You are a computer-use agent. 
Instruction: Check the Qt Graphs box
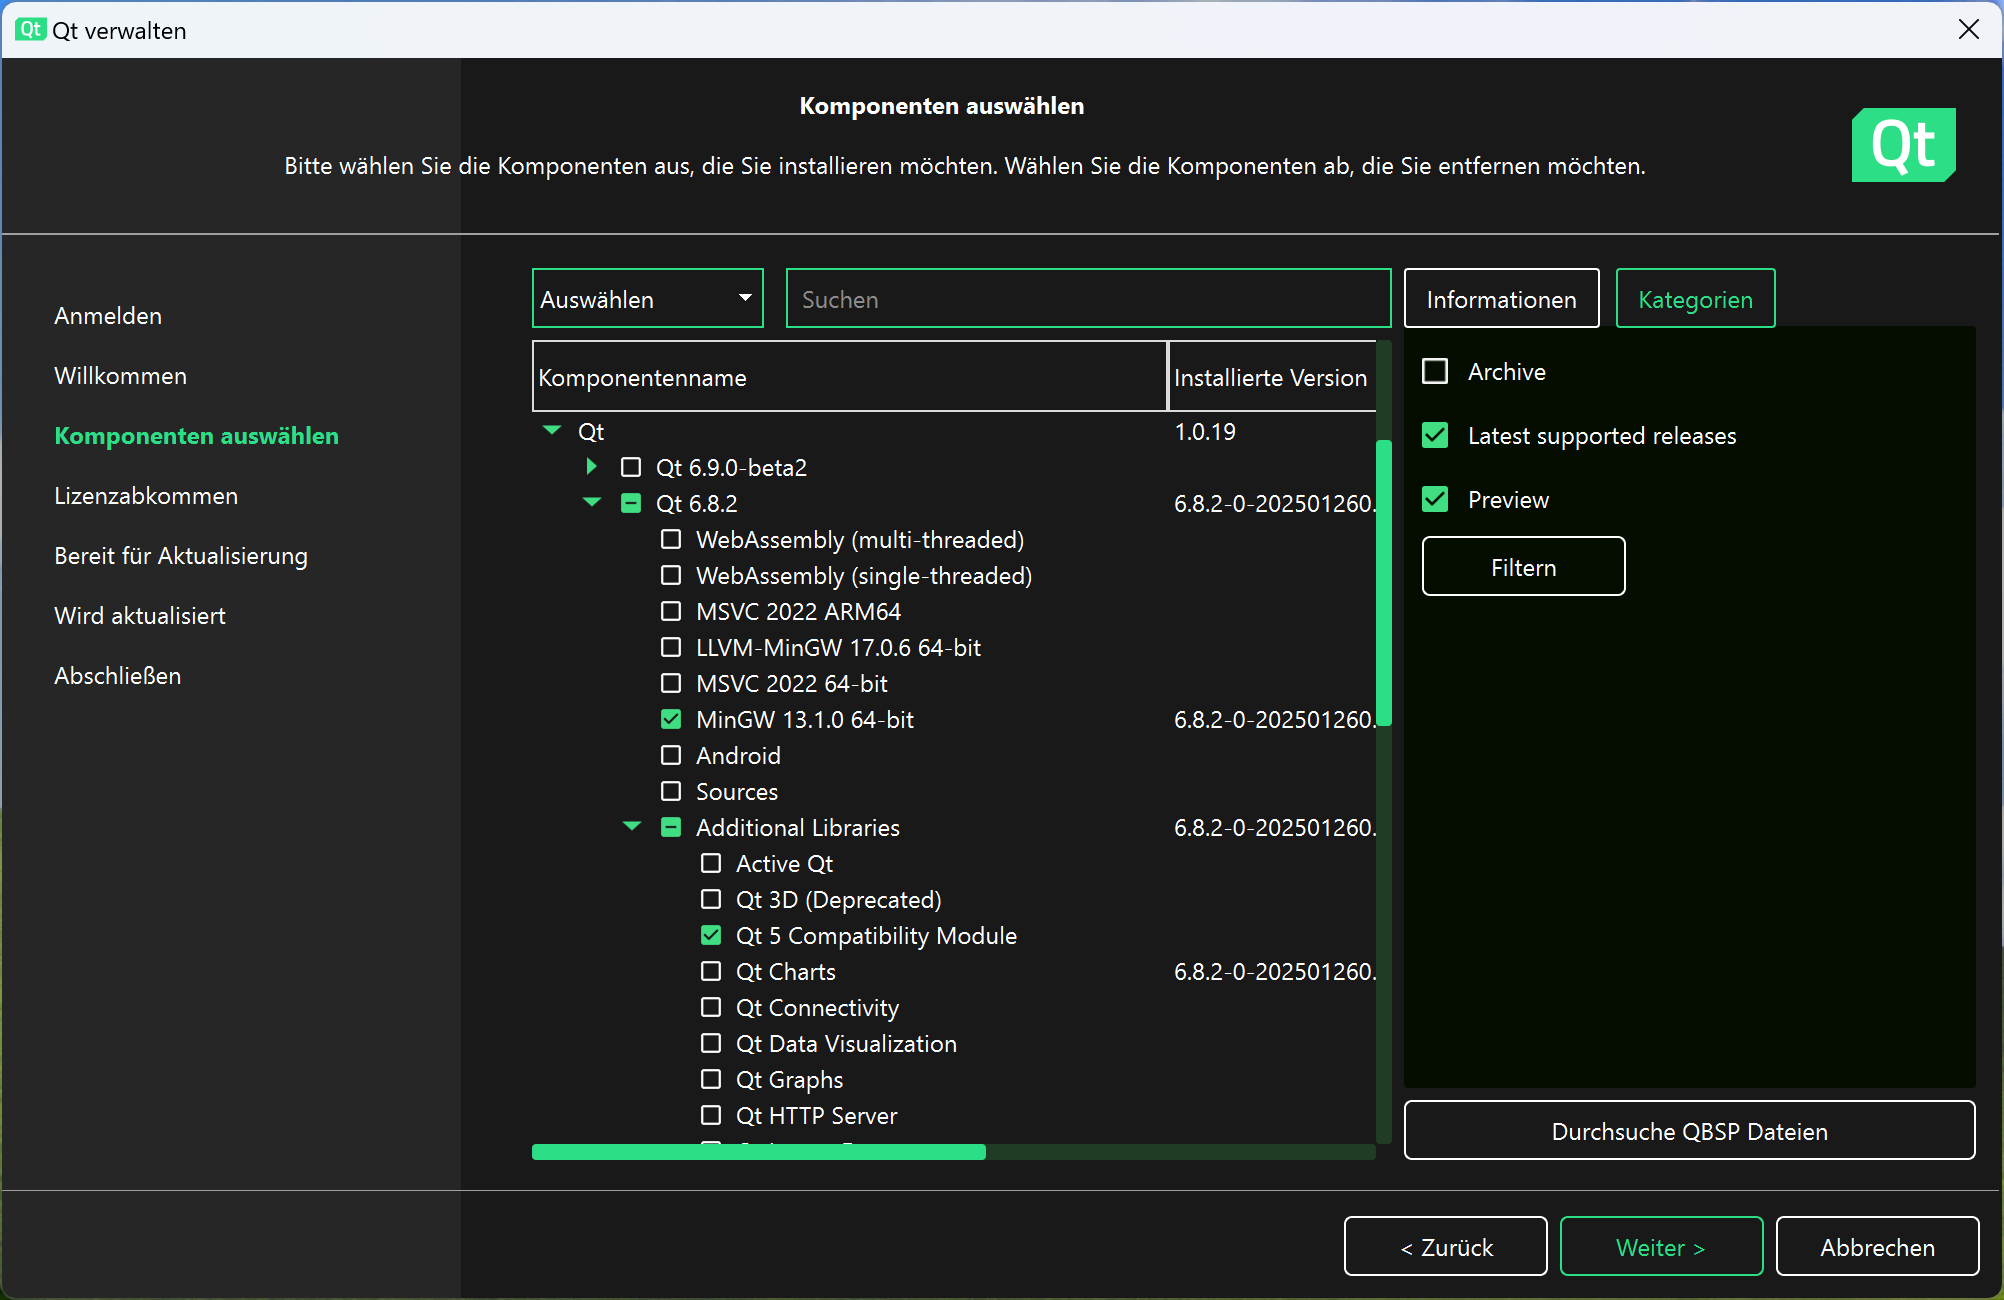711,1080
